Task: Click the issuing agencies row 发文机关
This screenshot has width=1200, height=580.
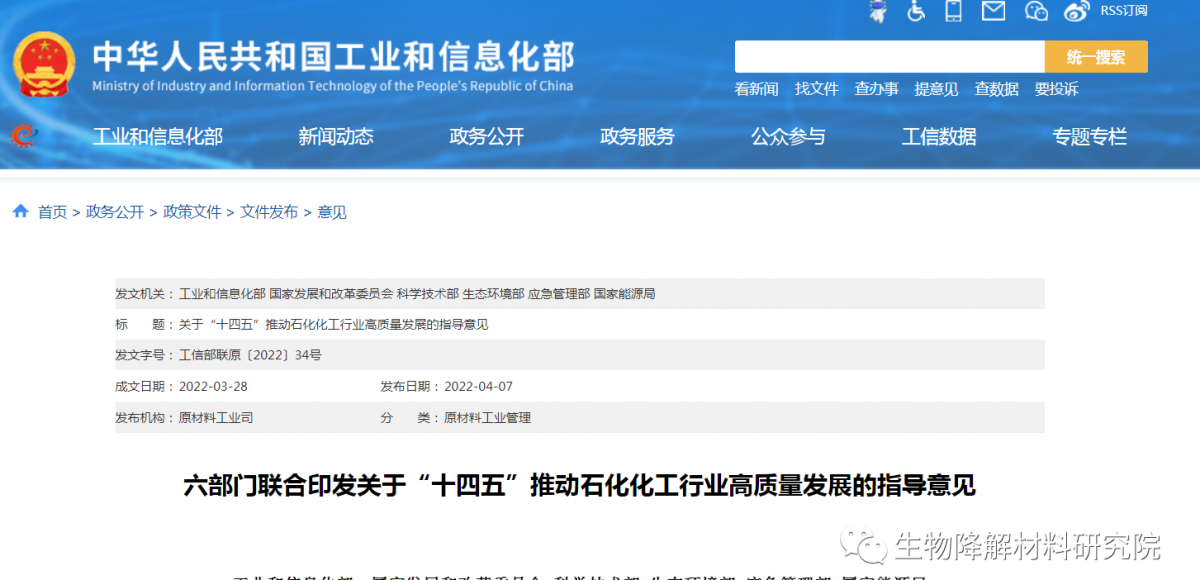Action: click(x=580, y=294)
